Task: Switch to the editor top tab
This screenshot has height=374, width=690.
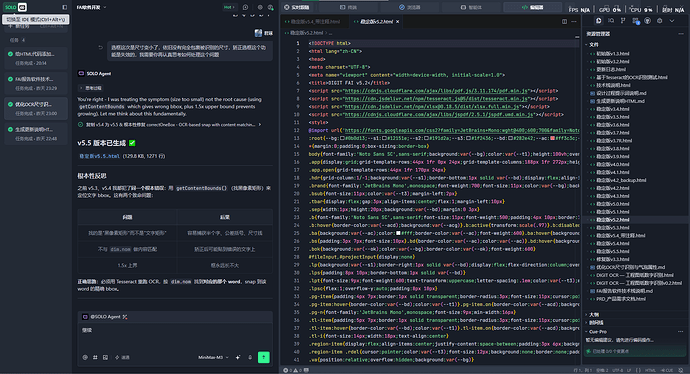Action: [x=532, y=7]
